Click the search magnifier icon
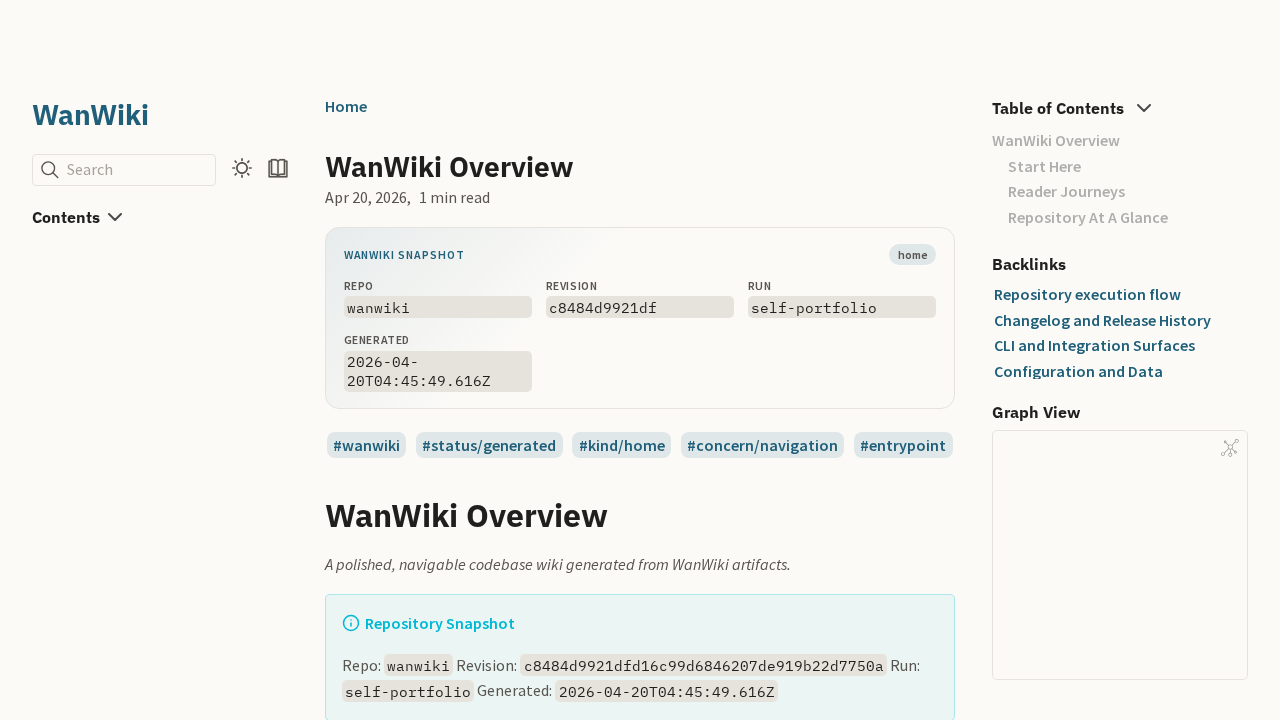The image size is (1280, 720). coord(49,170)
